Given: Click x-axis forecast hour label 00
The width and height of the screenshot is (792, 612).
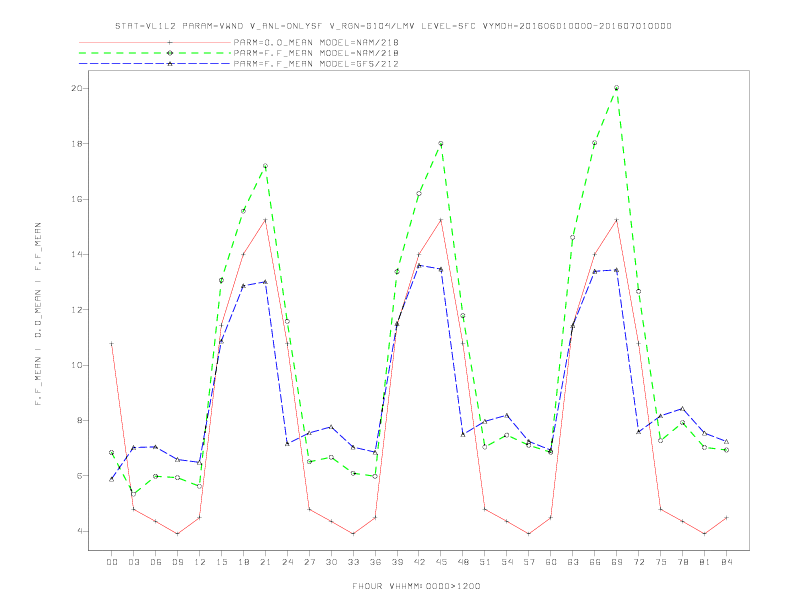Looking at the screenshot, I should pyautogui.click(x=112, y=562).
